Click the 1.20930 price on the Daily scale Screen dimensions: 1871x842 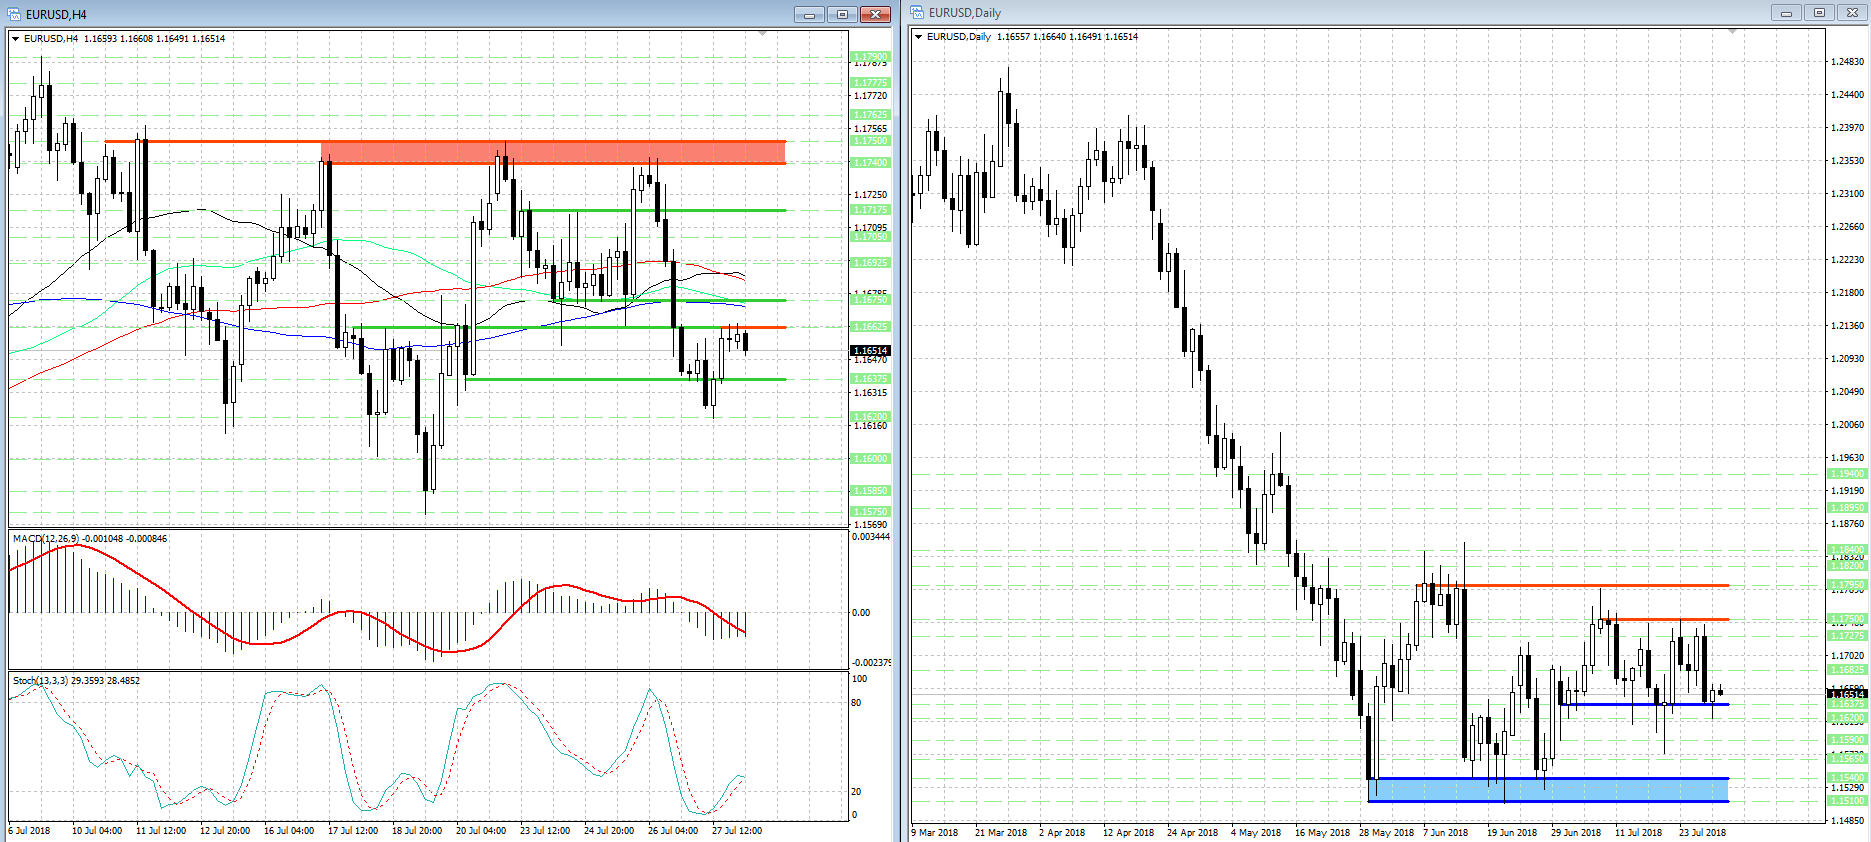click(1848, 359)
